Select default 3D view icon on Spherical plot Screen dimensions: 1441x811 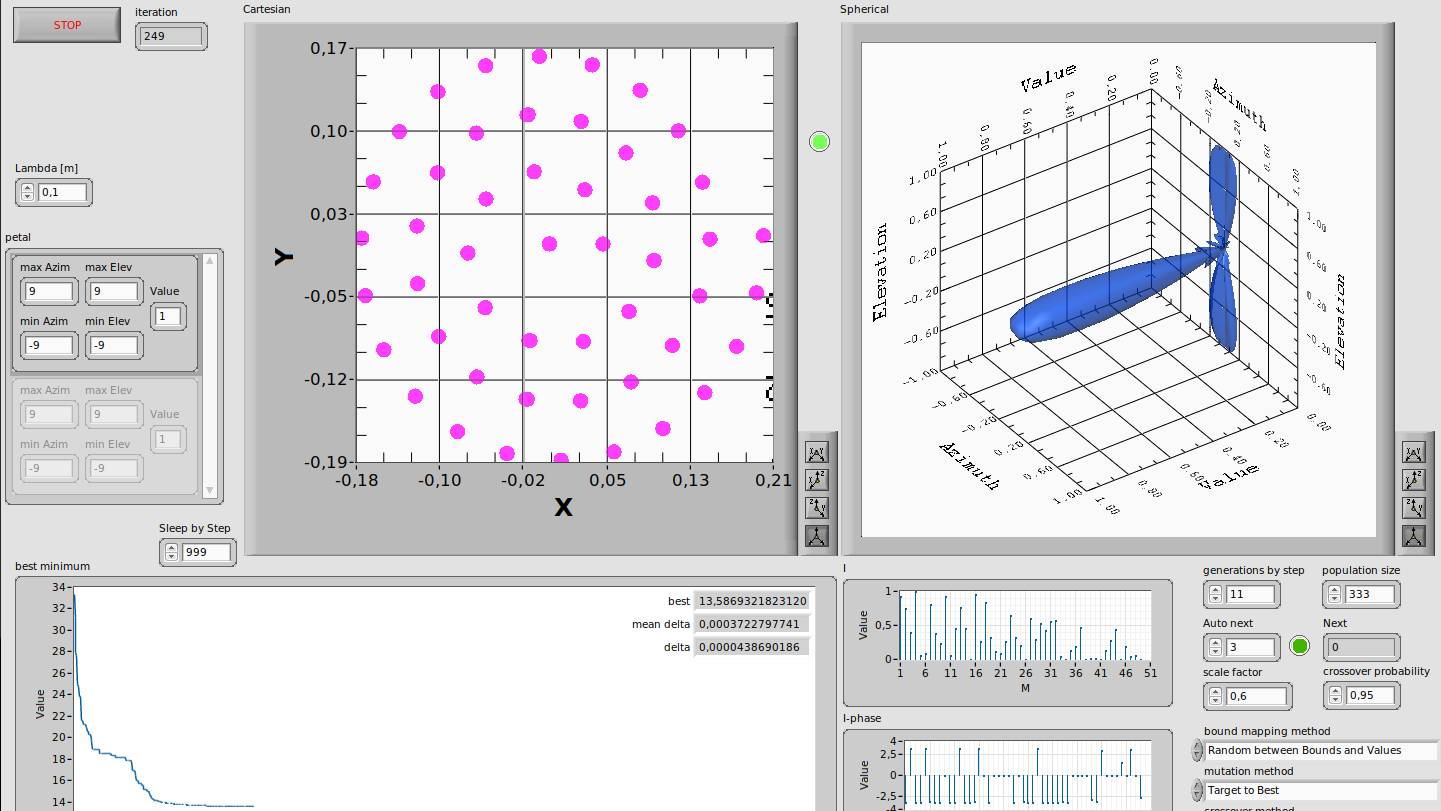(1414, 536)
